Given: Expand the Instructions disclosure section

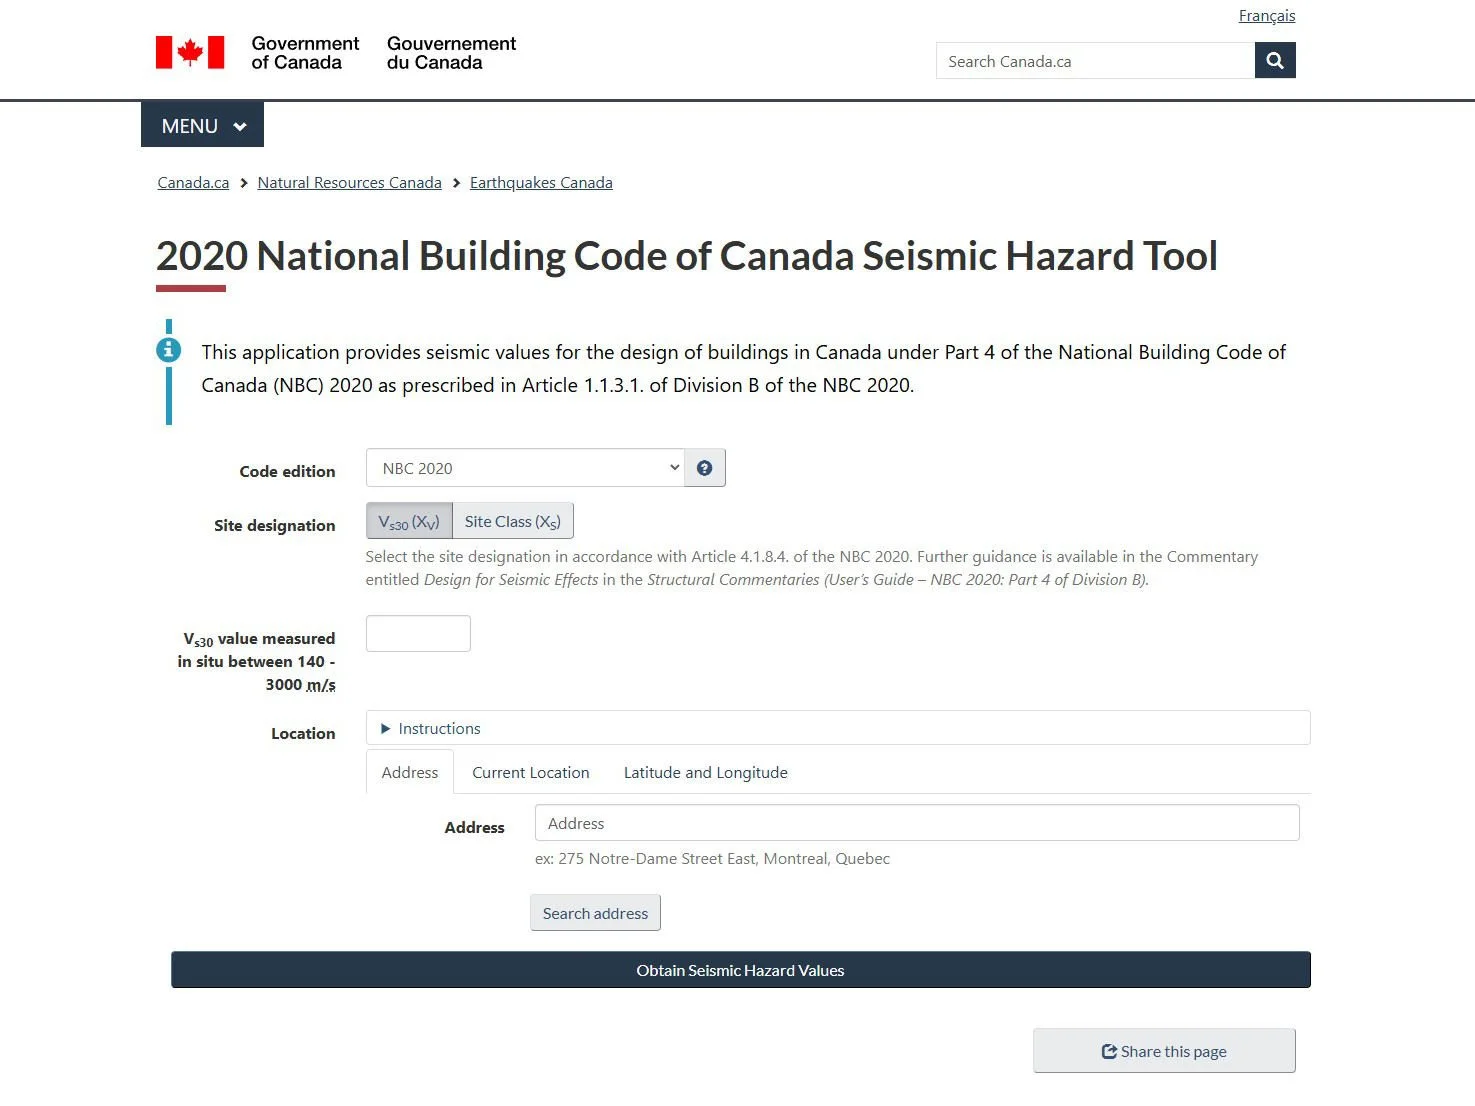Looking at the screenshot, I should (838, 728).
